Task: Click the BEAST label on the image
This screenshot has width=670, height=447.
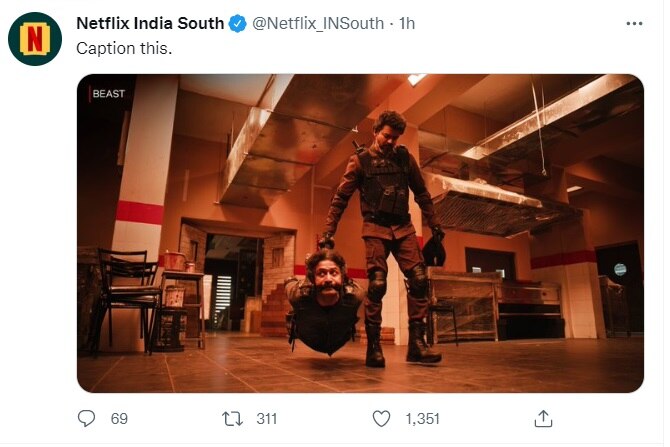Action: tap(108, 94)
